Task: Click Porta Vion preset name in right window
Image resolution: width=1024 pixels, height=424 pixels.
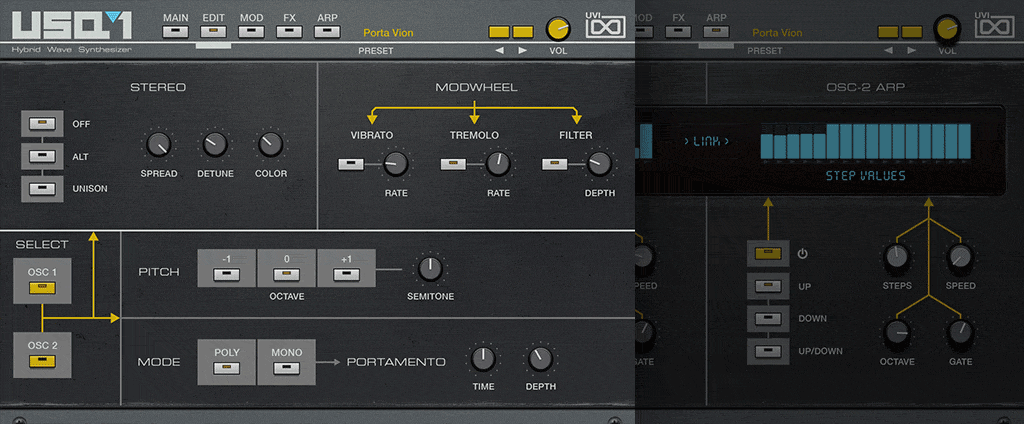Action: [777, 33]
